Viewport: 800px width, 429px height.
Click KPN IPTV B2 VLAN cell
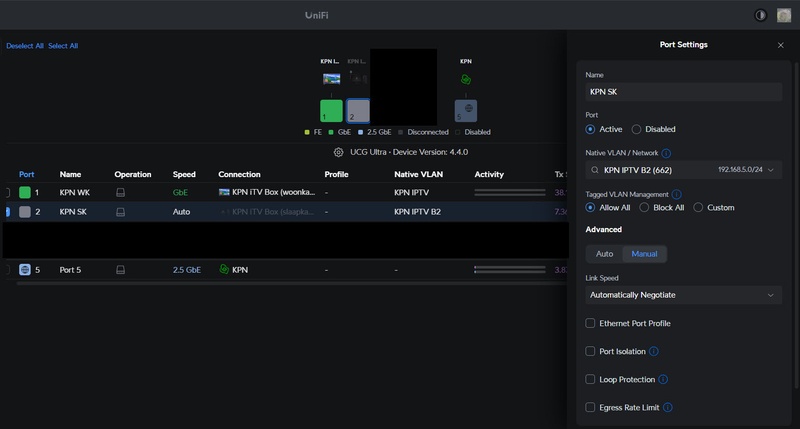point(417,212)
